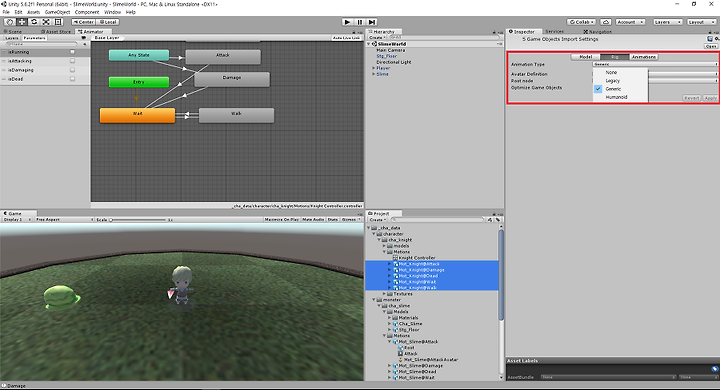The image size is (720, 390).
Task: Toggle the Local handle rotation button
Action: pos(108,22)
